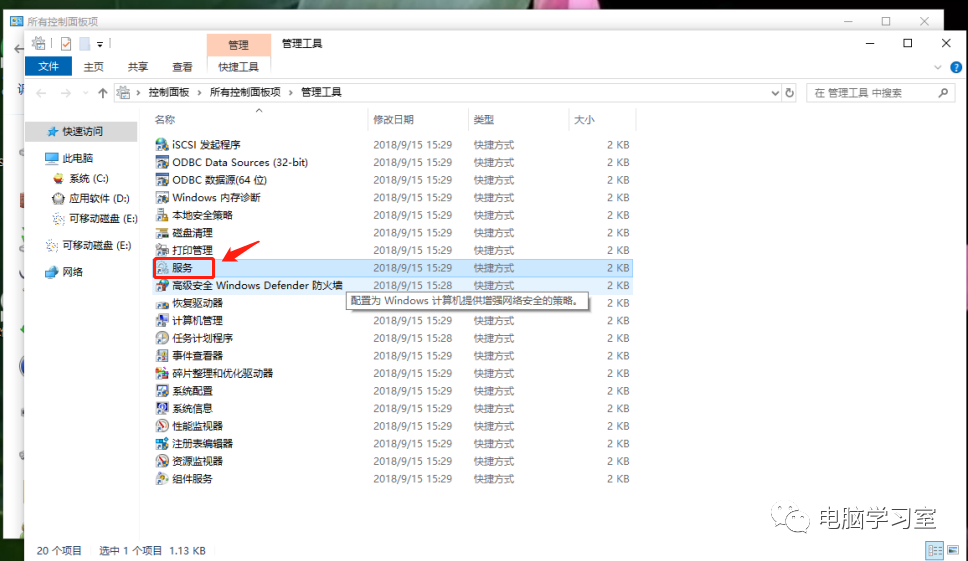Switch to large icons view layout

(953, 550)
